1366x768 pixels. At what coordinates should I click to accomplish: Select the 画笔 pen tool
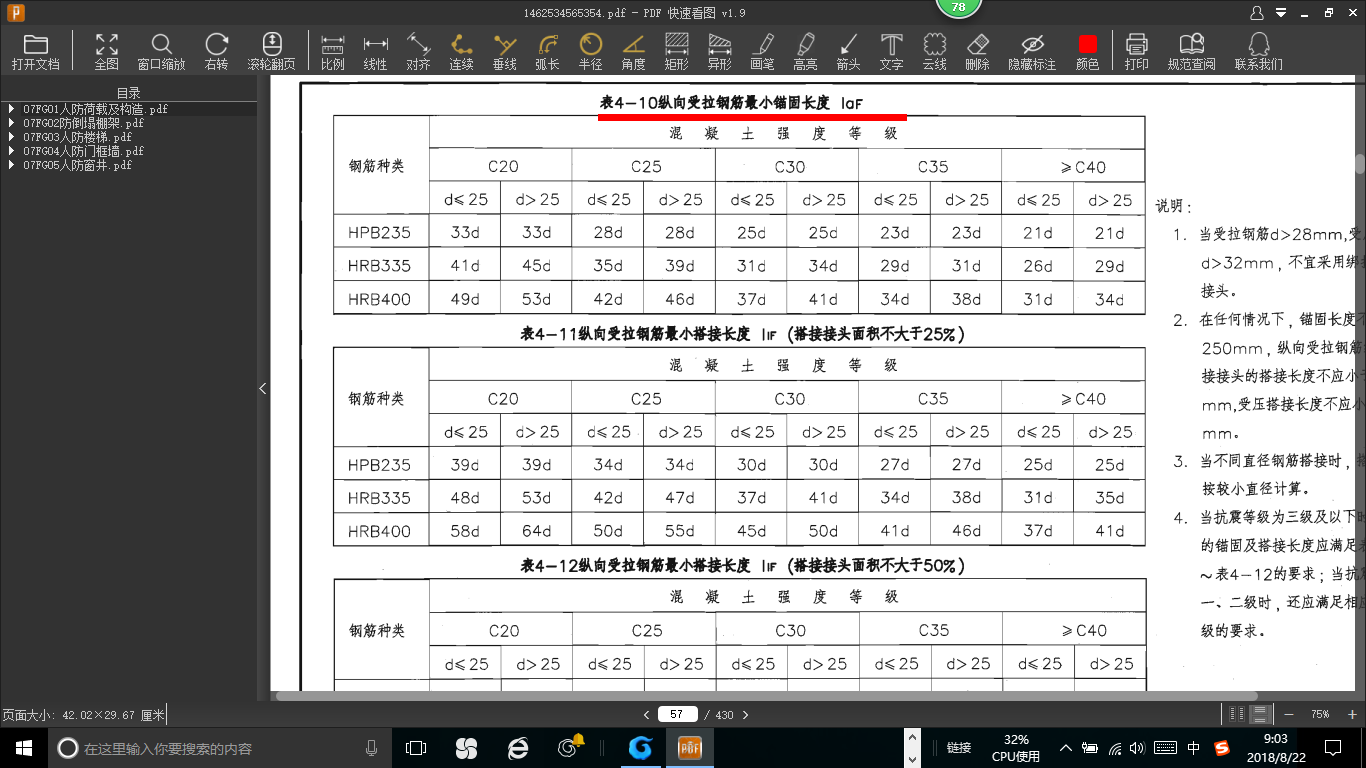[762, 51]
